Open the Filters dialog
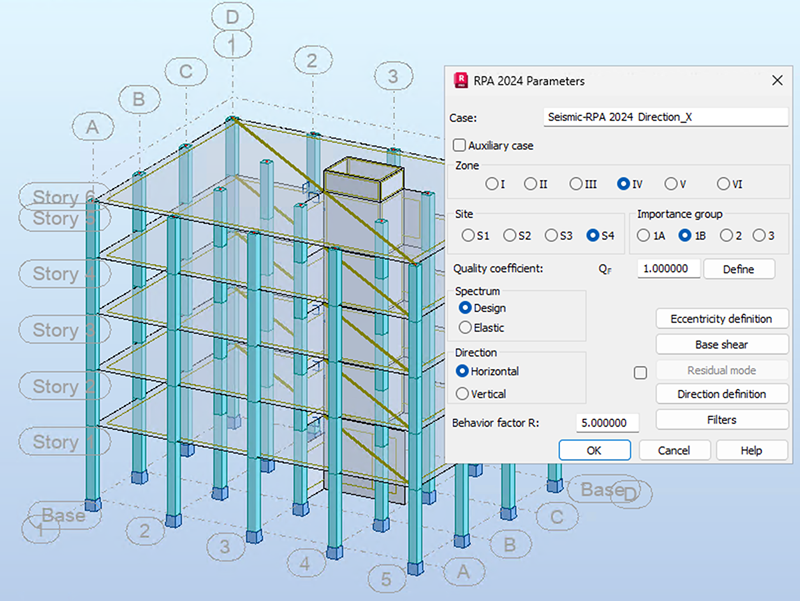800x601 pixels. pos(722,419)
